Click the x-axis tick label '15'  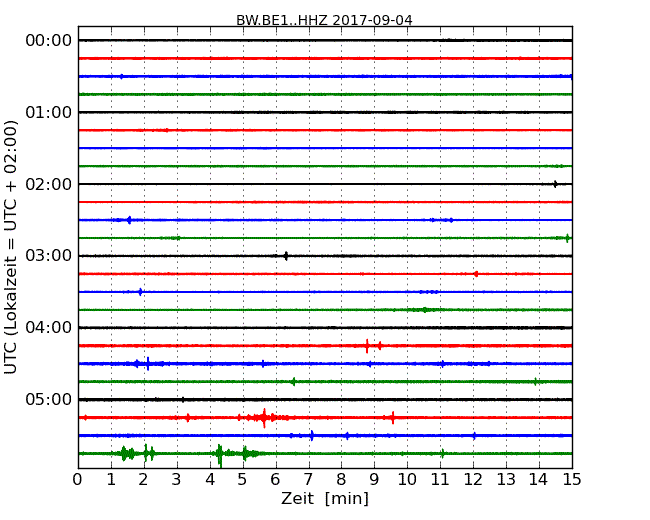(572, 479)
